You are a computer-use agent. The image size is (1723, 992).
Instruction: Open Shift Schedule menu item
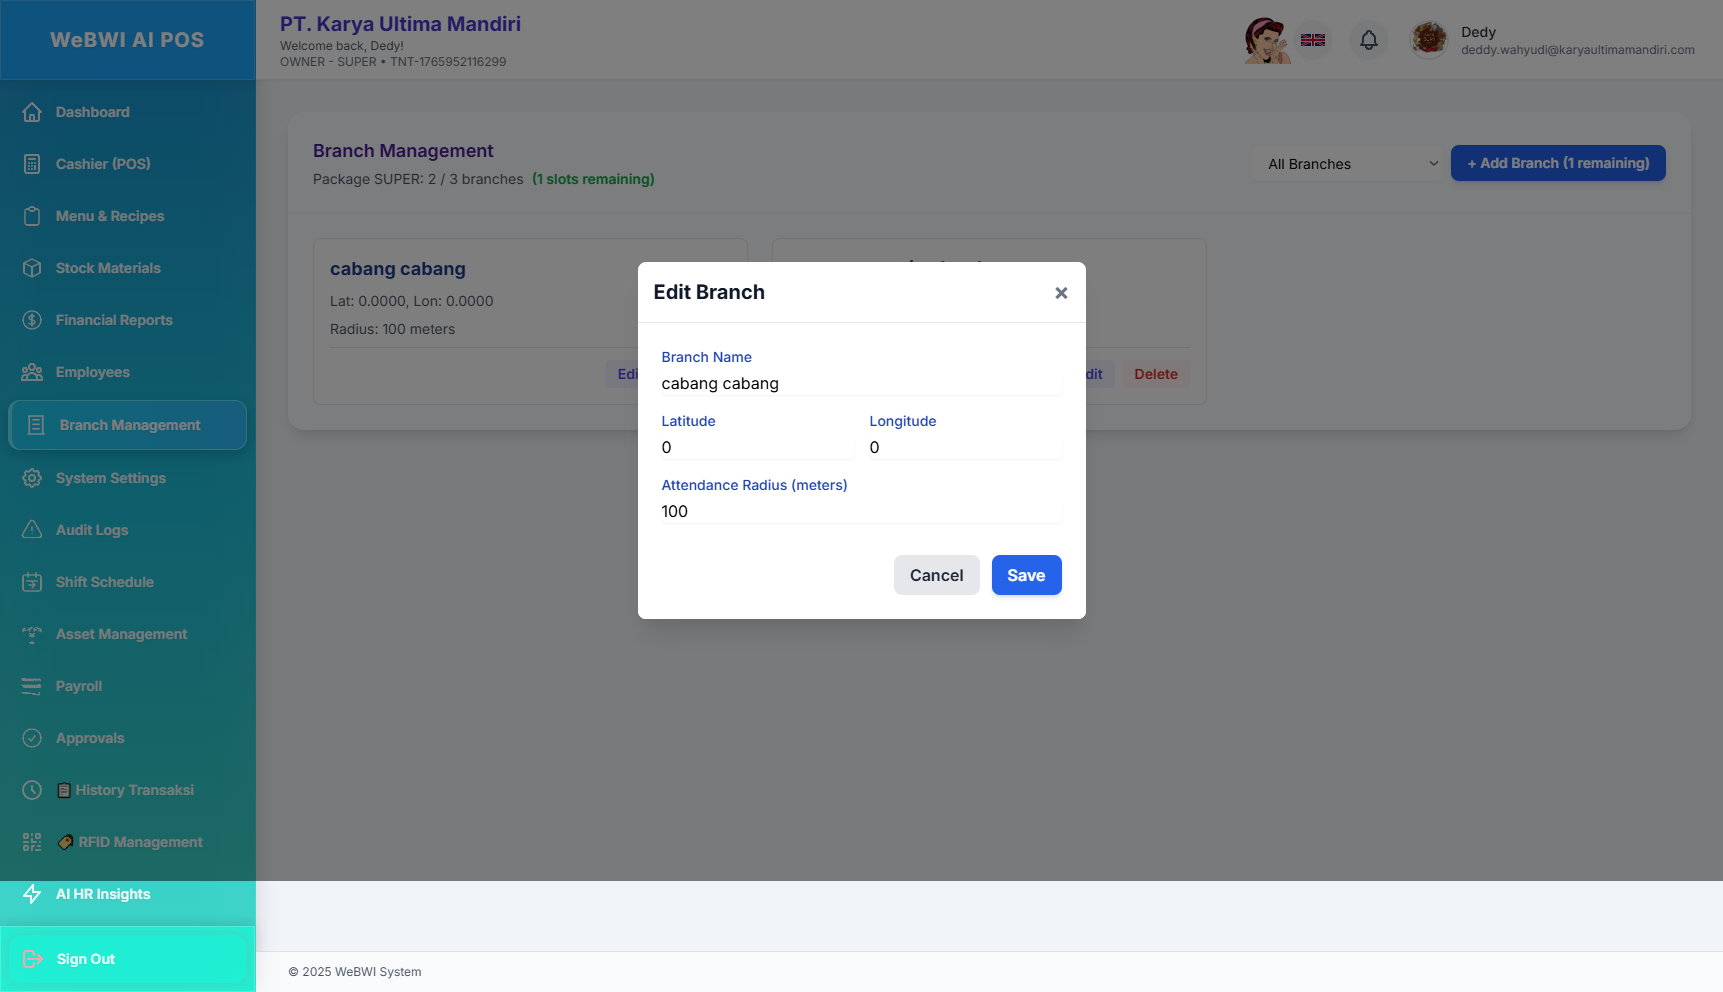[105, 582]
